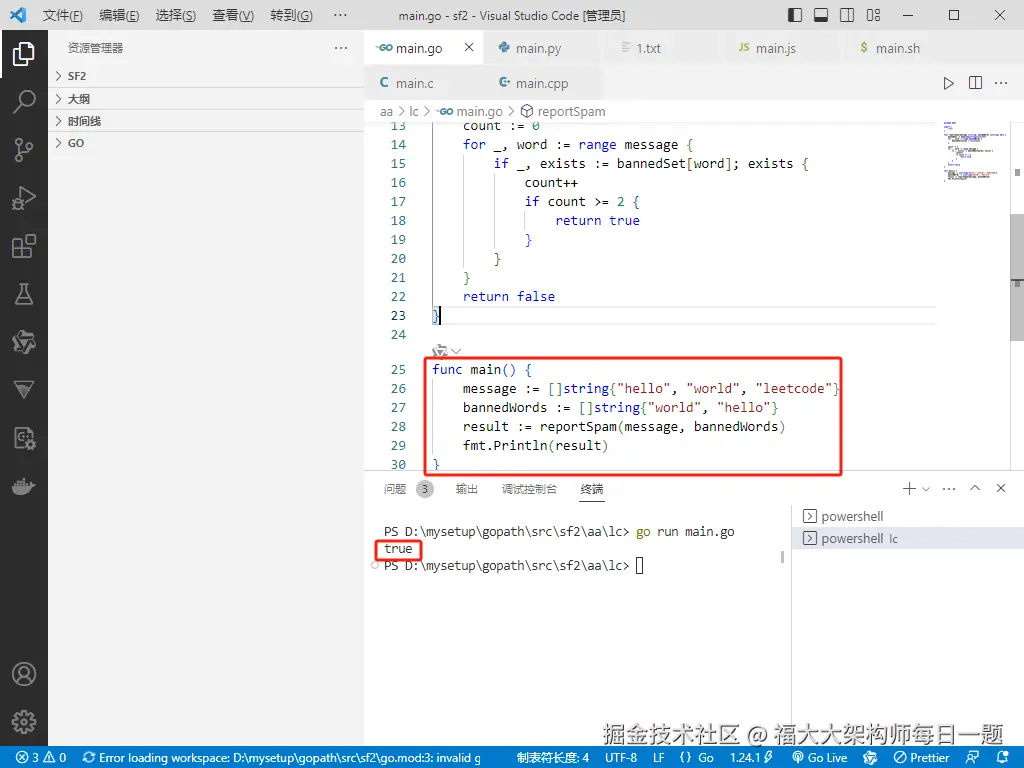
Task: Open the Explorer view in activity bar
Action: 24,54
